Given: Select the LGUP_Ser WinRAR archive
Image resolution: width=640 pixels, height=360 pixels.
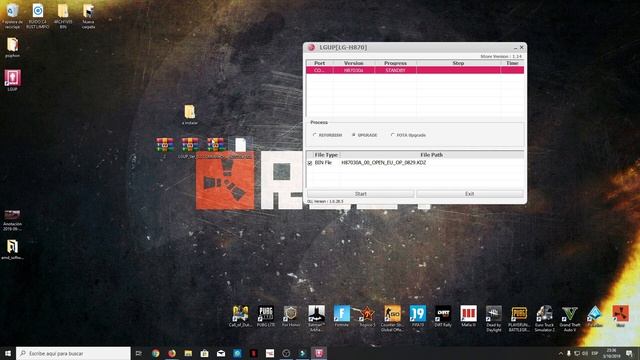Looking at the screenshot, I should (x=189, y=148).
